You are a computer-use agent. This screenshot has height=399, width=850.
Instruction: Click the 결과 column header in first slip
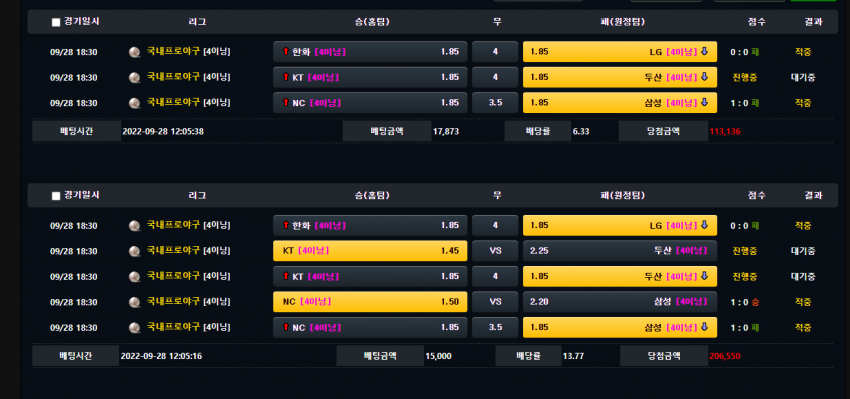click(813, 22)
